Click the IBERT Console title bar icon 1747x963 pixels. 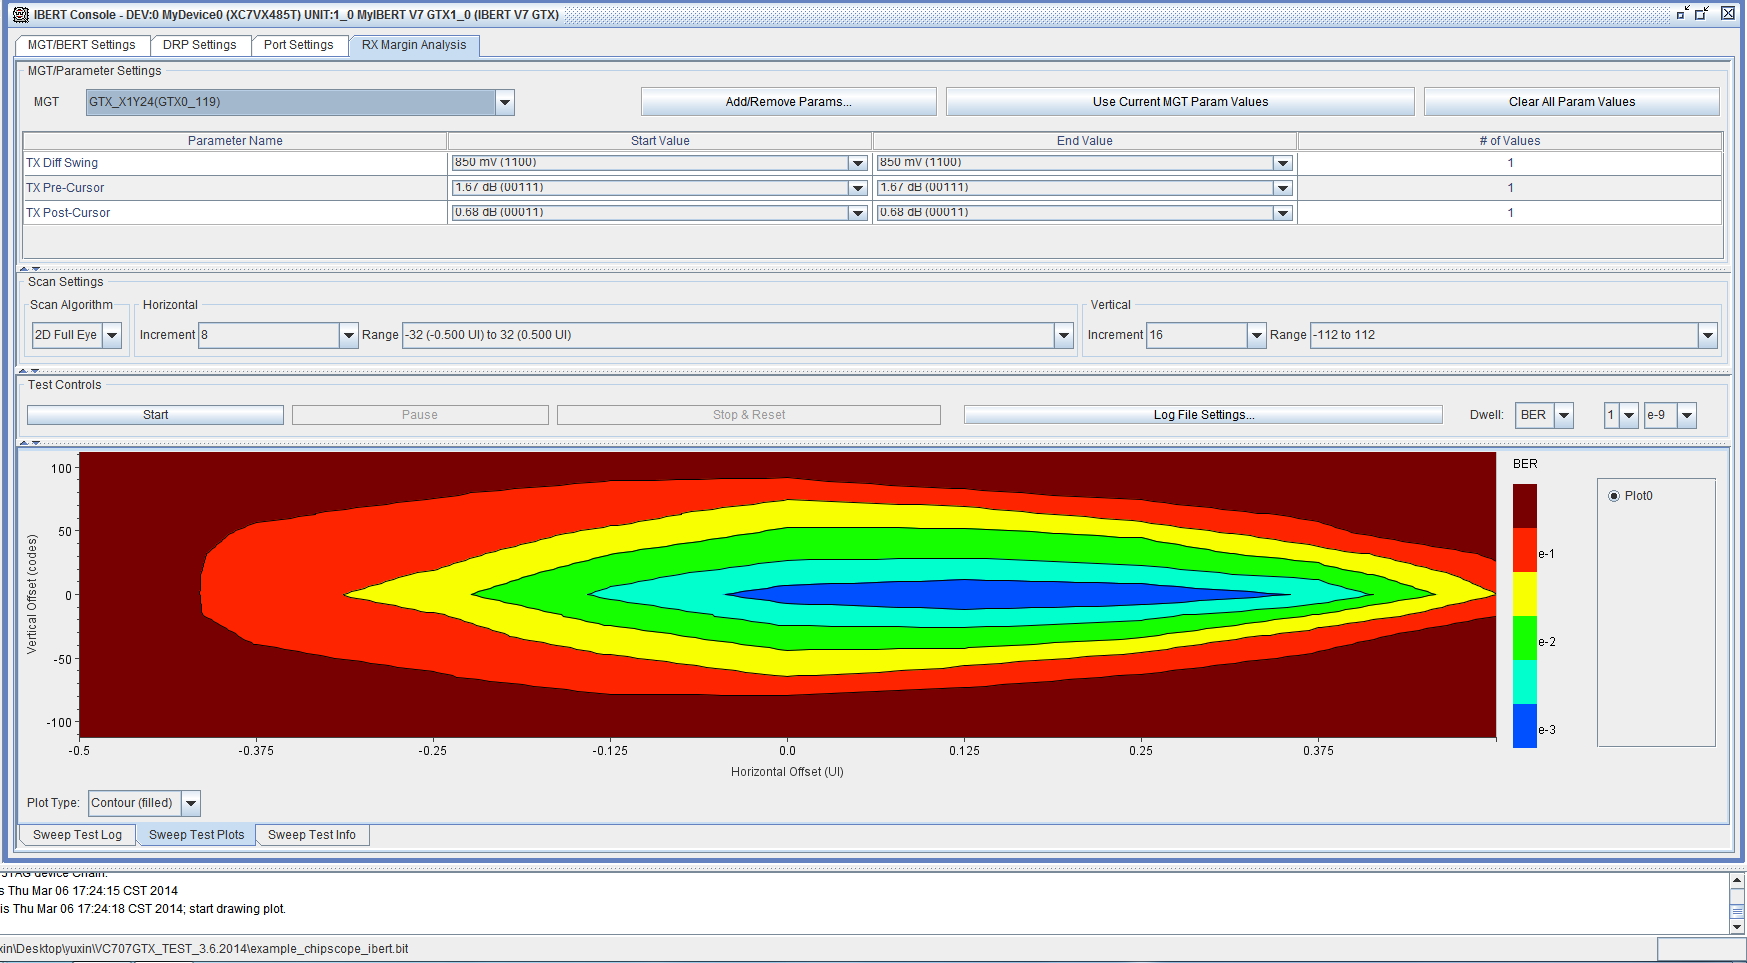(x=20, y=14)
